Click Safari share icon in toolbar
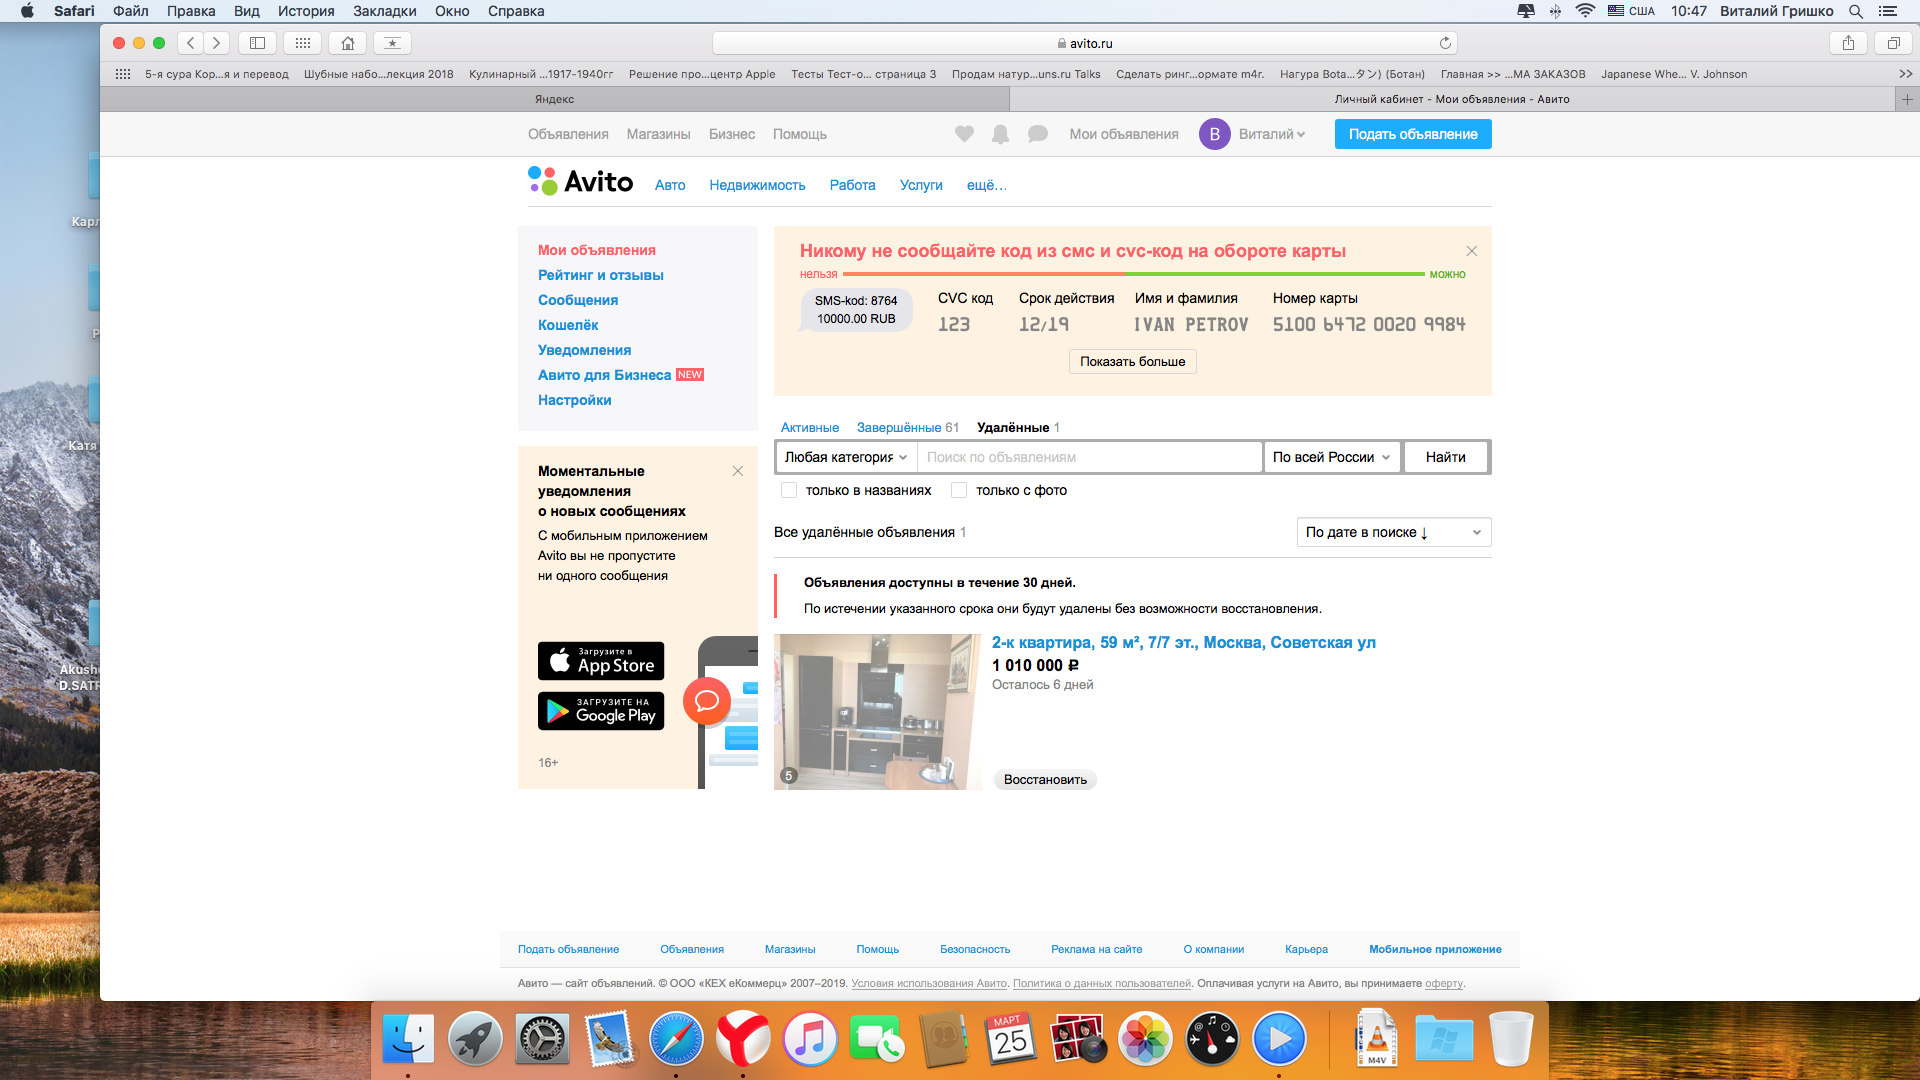1920x1080 pixels. click(x=1848, y=43)
